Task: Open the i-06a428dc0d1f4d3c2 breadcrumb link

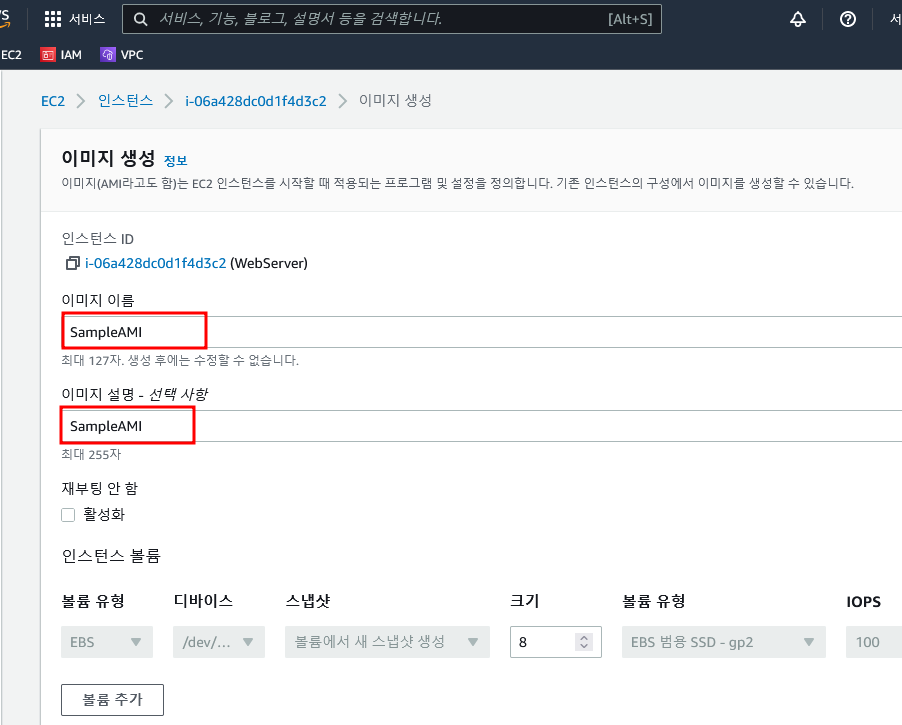Action: tap(255, 101)
